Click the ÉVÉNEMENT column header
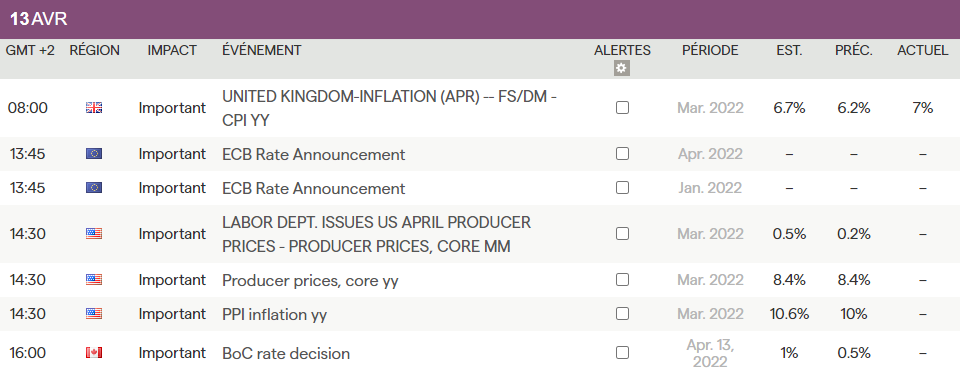This screenshot has height=374, width=972. click(262, 51)
